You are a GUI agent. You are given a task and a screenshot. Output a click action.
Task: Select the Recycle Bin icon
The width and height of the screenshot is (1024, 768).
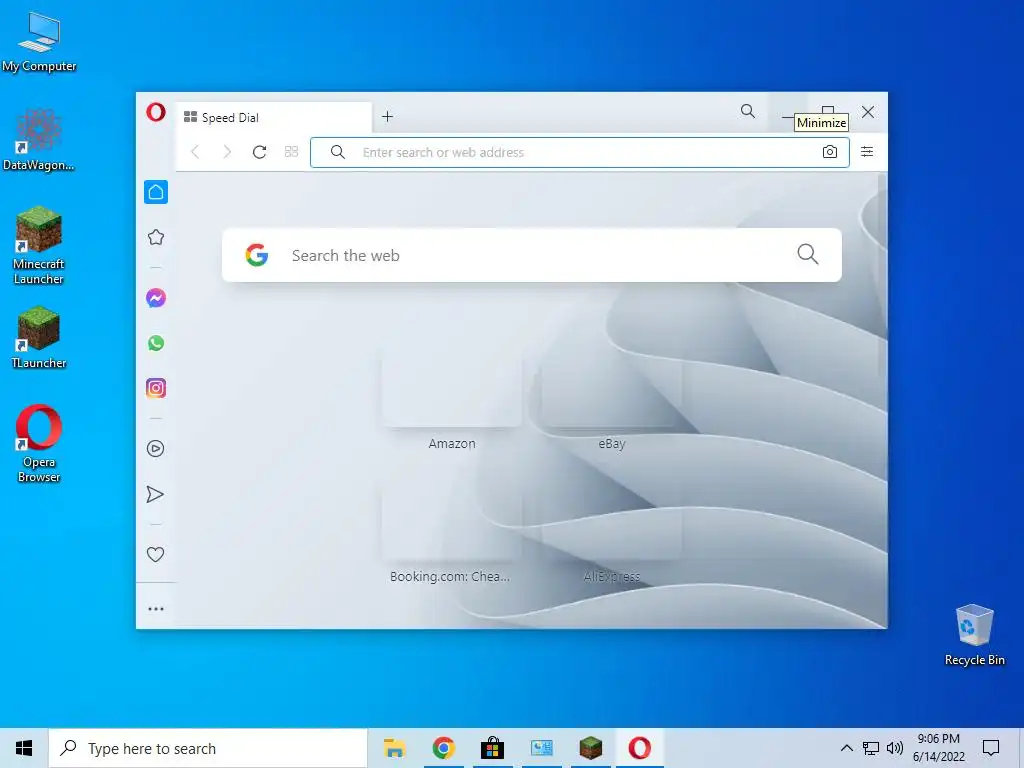(x=974, y=635)
